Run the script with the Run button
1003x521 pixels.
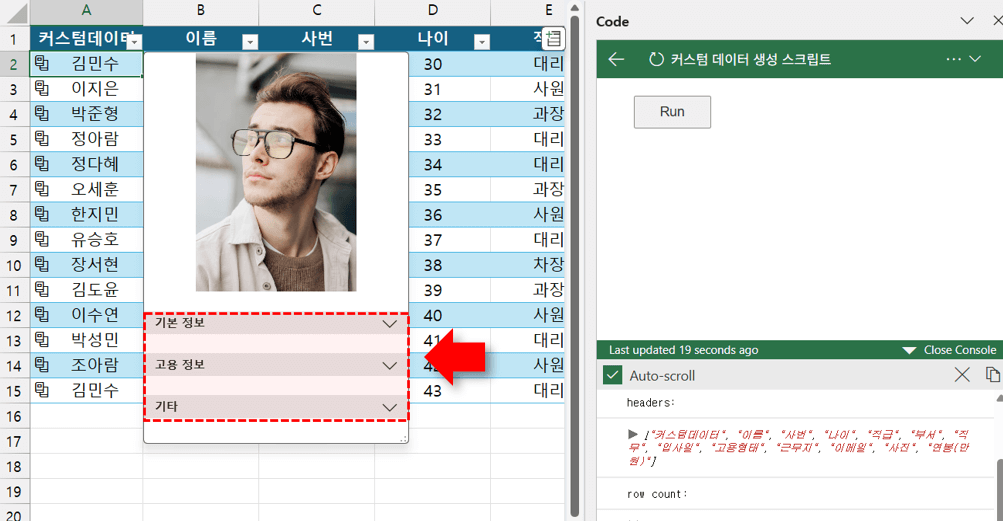(x=672, y=112)
